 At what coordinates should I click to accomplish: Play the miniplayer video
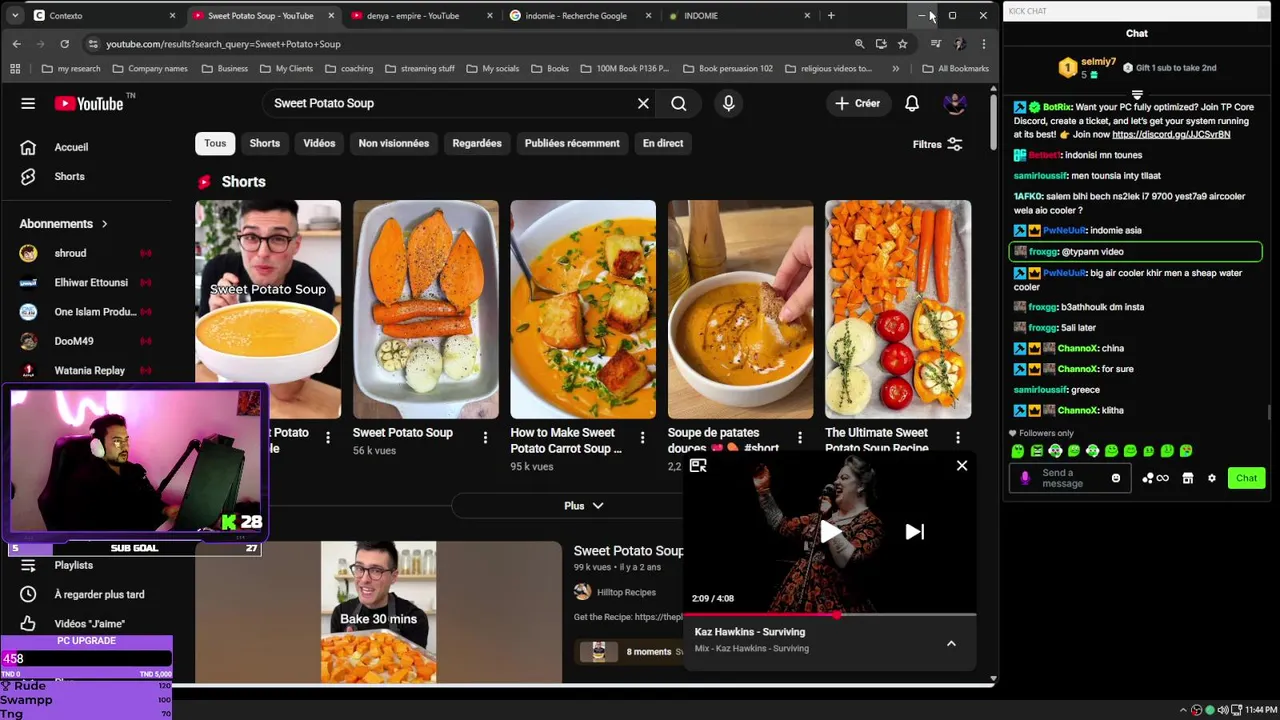830,532
